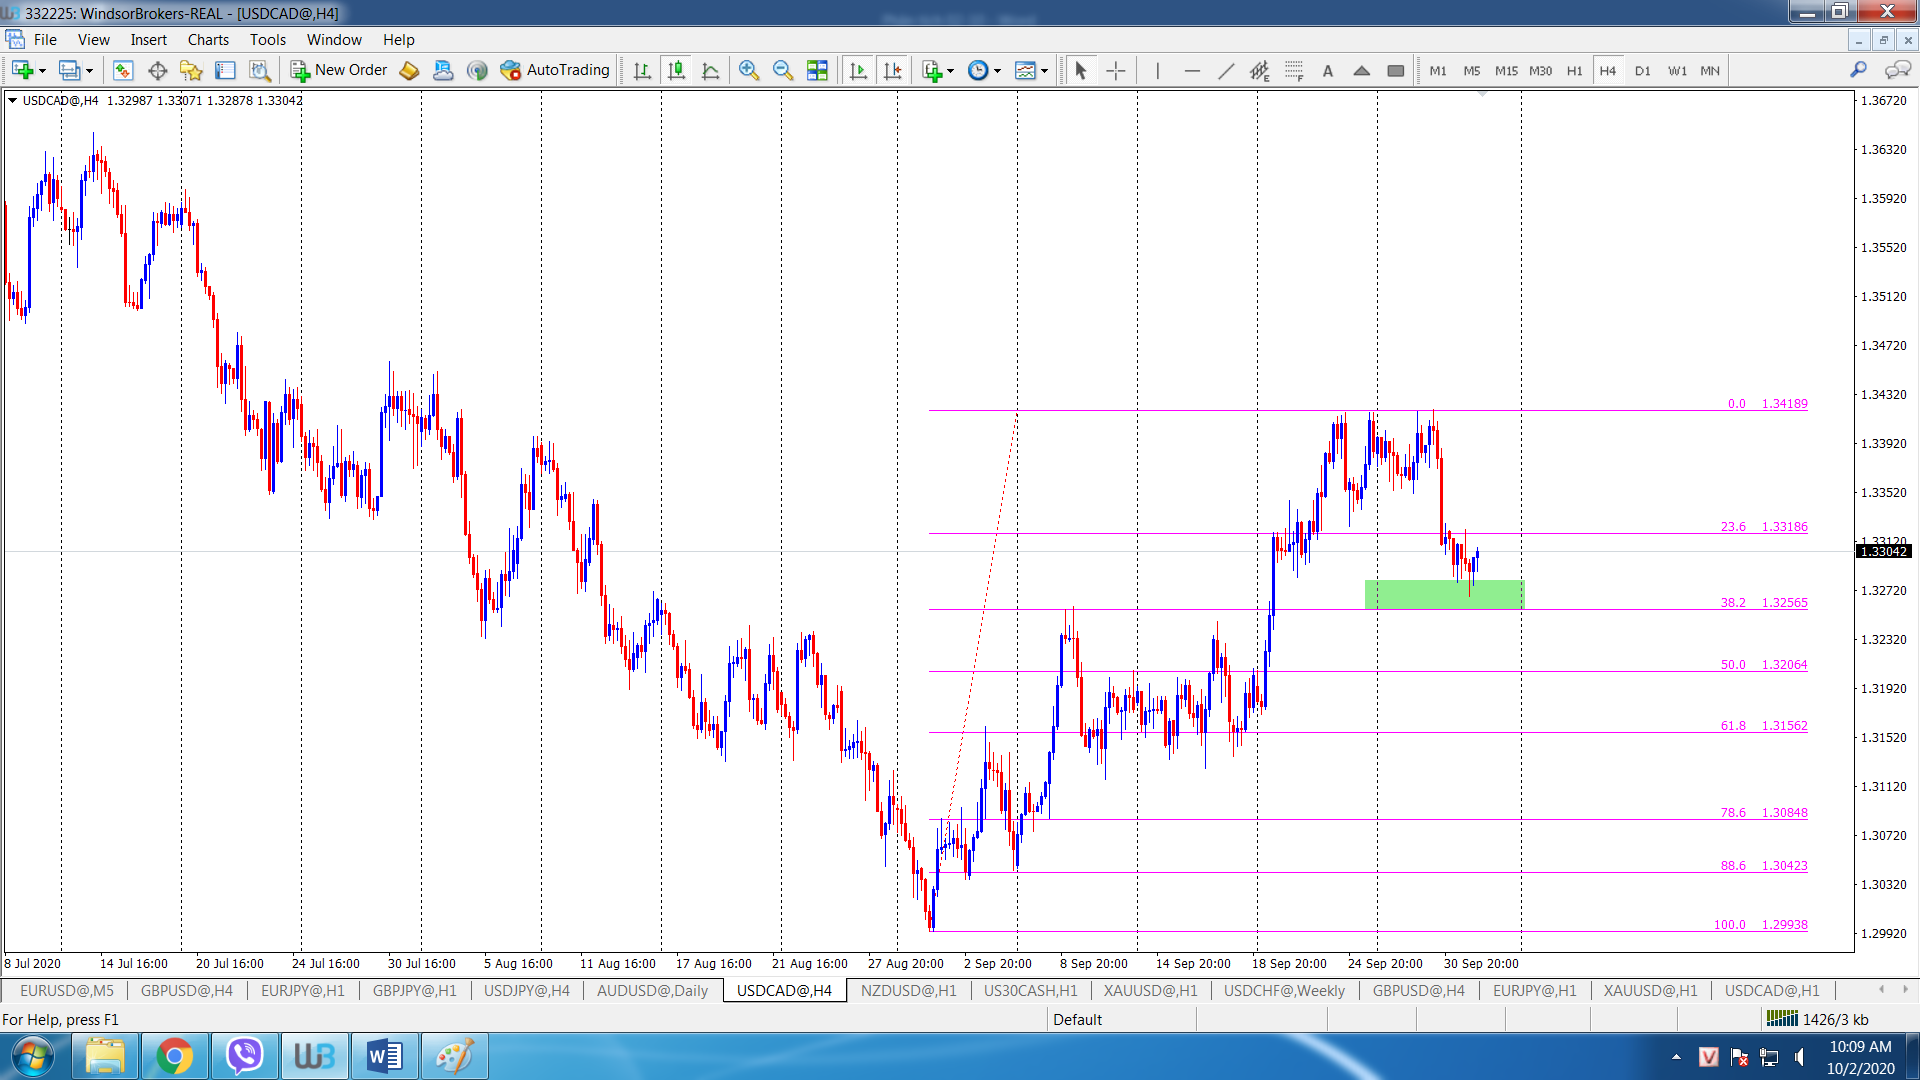Click the Tile Windows icon
1920x1080 pixels.
point(817,70)
